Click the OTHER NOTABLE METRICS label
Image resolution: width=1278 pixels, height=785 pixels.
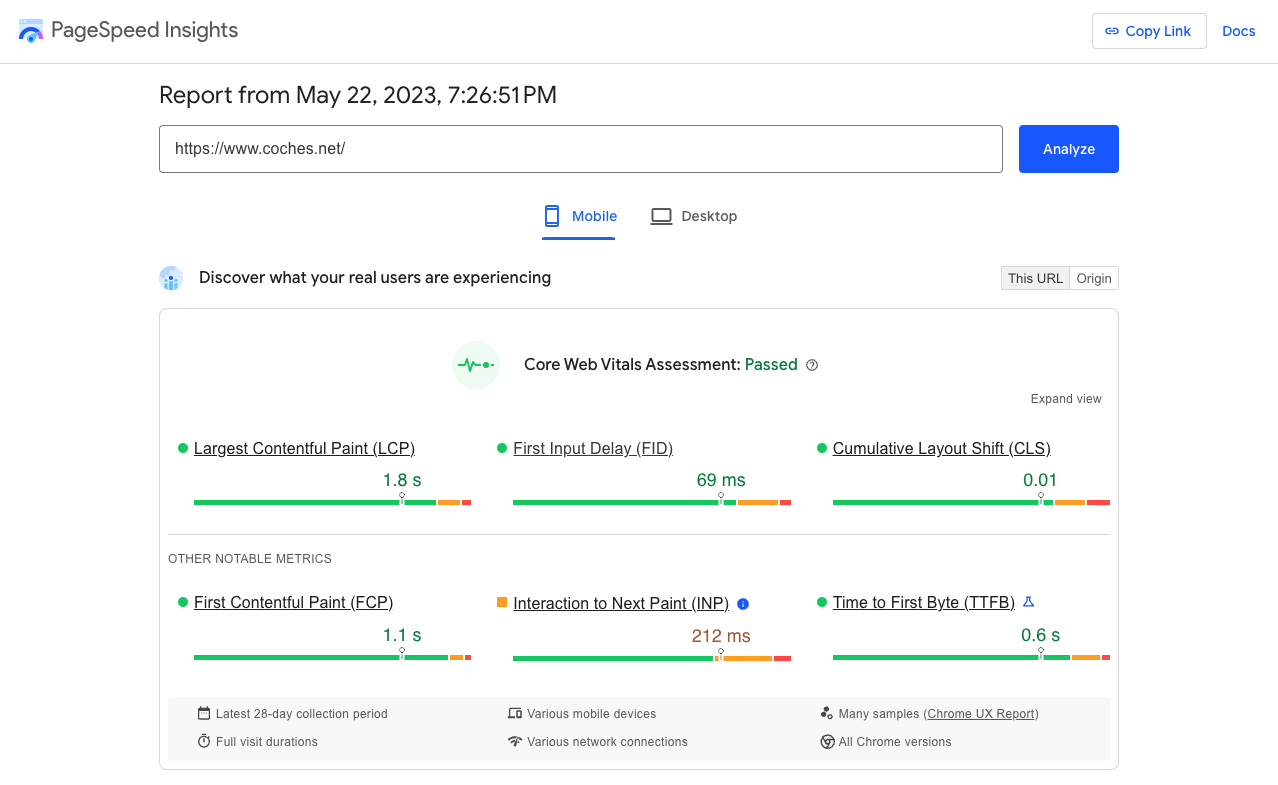250,559
